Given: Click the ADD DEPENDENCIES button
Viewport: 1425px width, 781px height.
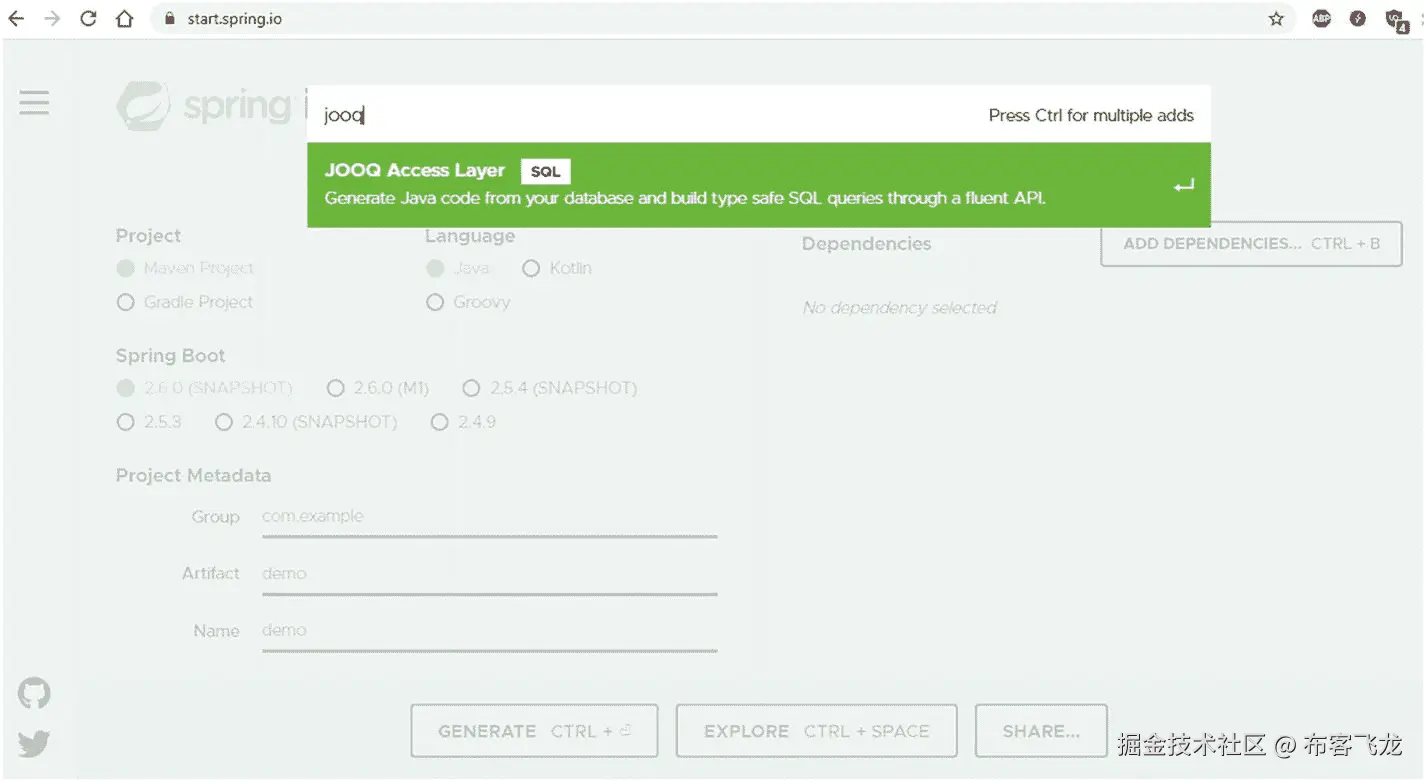Looking at the screenshot, I should pyautogui.click(x=1251, y=244).
